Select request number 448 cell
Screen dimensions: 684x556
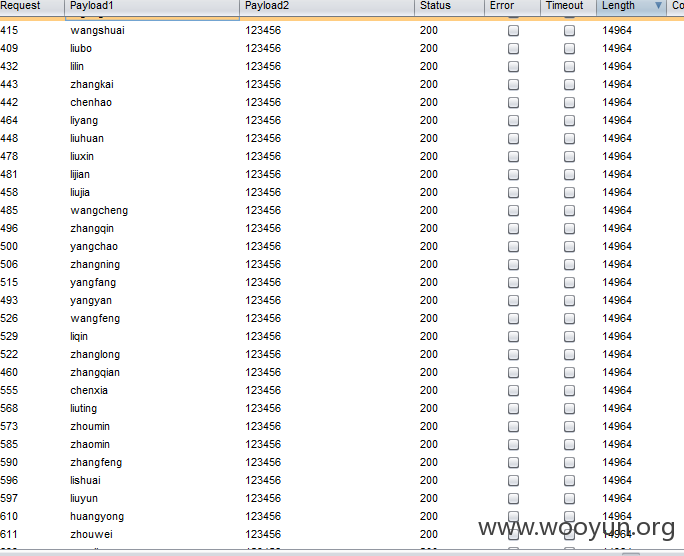click(x=32, y=138)
